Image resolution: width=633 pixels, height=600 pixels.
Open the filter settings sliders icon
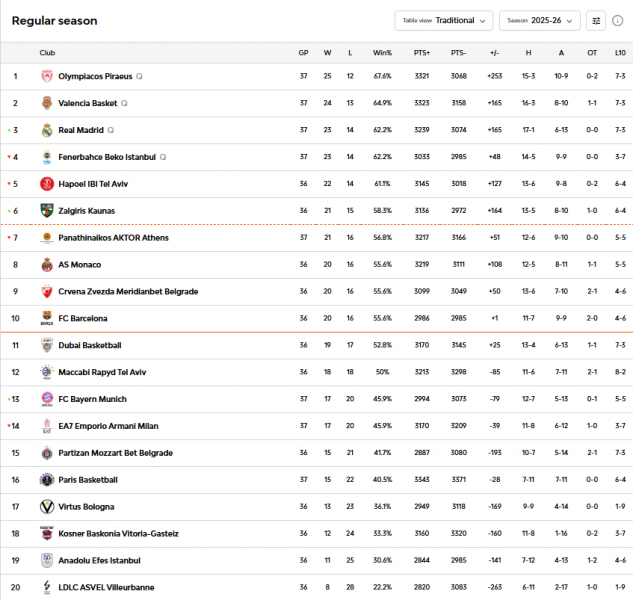pyautogui.click(x=596, y=20)
